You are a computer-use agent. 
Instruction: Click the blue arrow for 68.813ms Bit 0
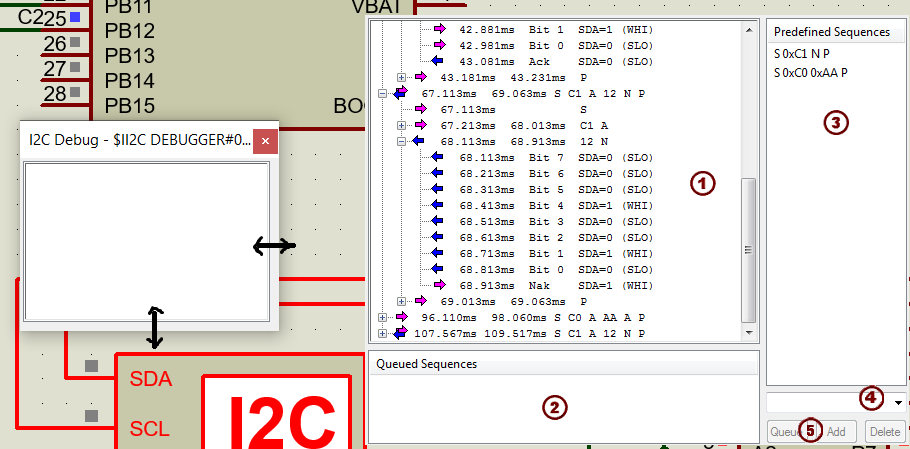[x=438, y=269]
